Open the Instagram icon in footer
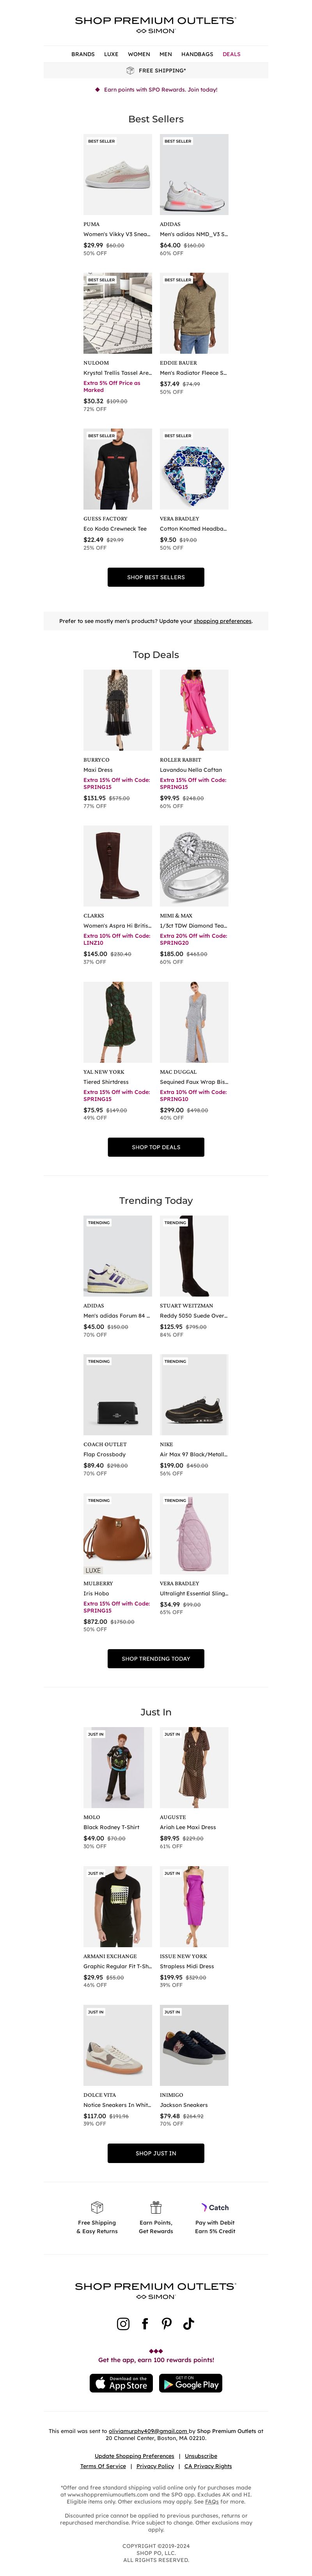 click(x=123, y=2323)
